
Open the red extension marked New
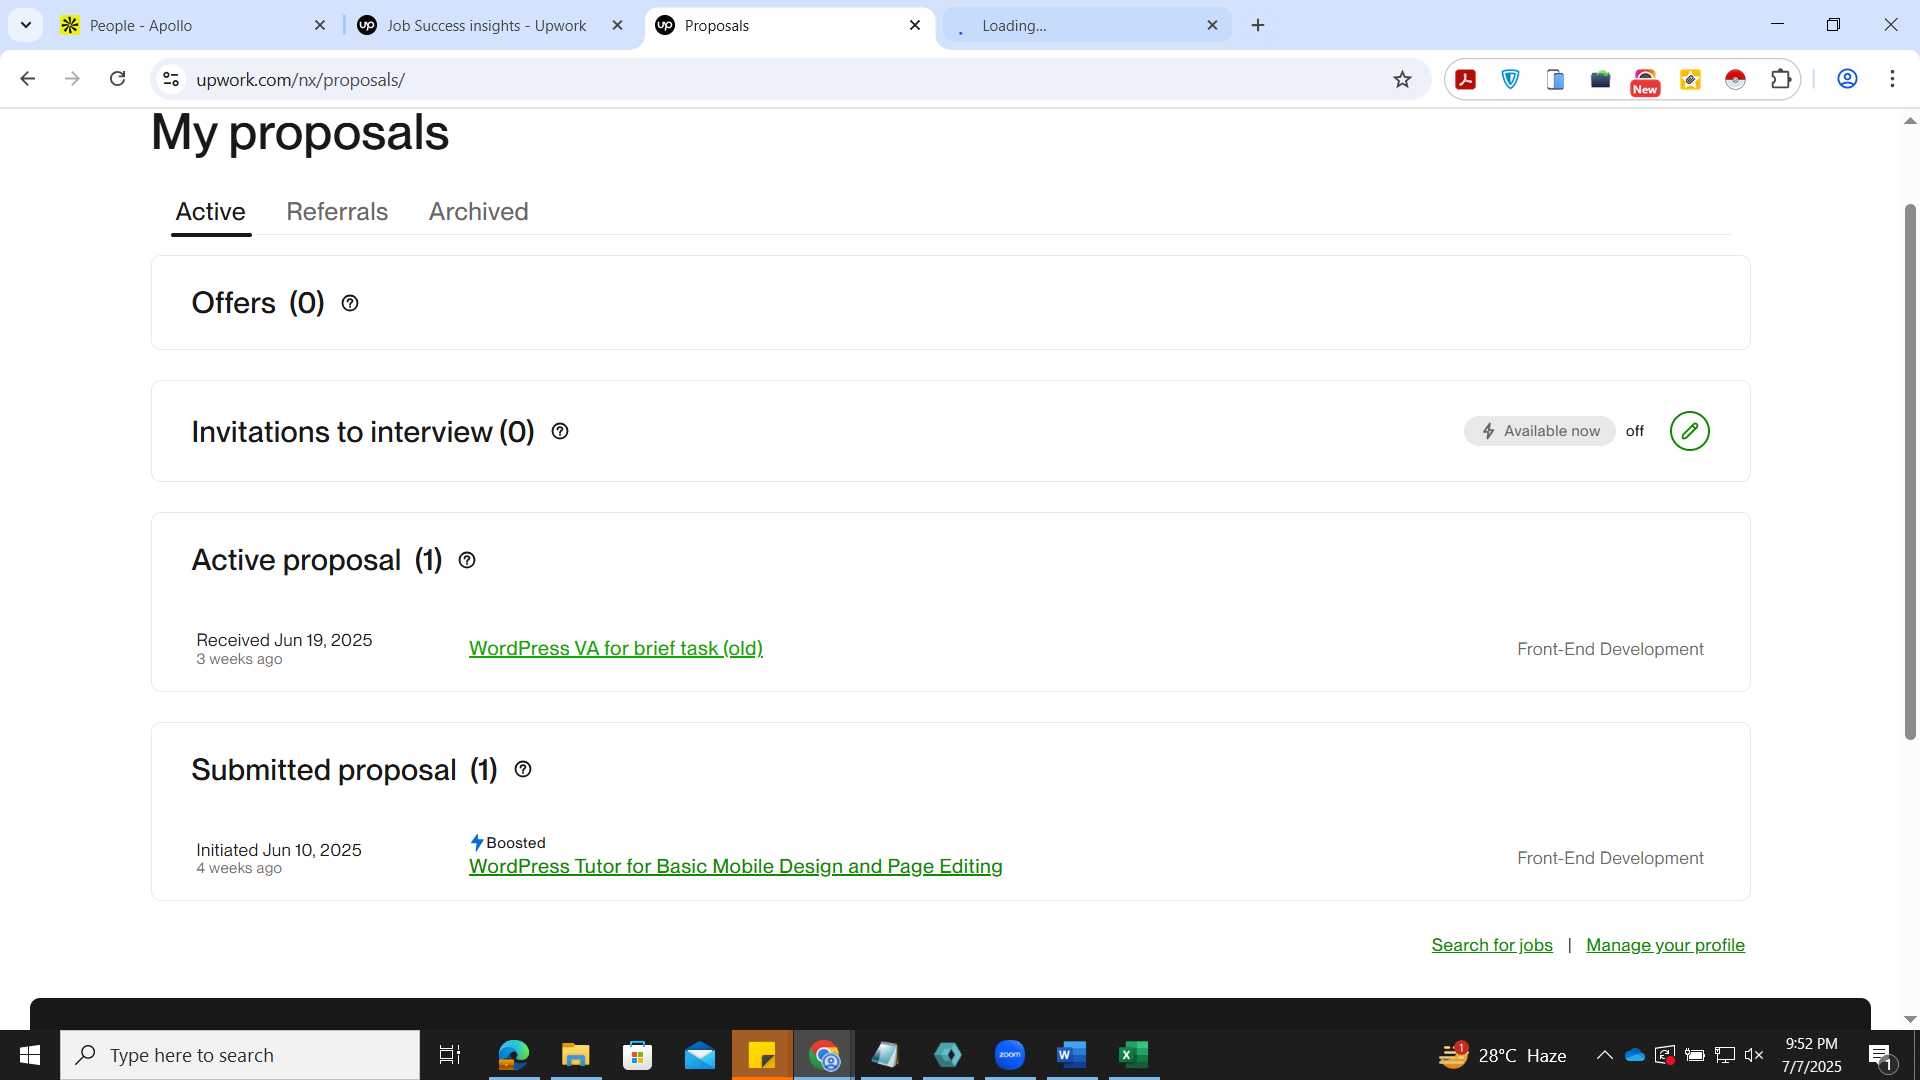pos(1645,82)
